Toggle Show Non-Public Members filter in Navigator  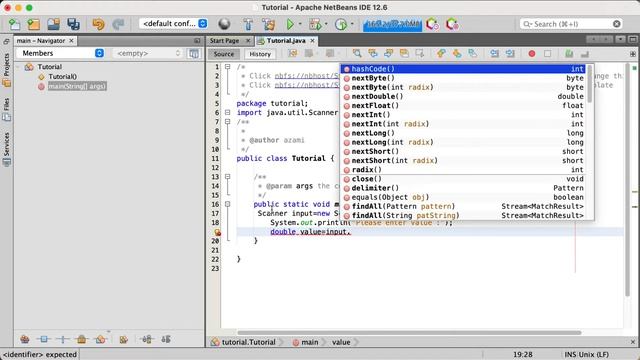pyautogui.click(x=81, y=339)
